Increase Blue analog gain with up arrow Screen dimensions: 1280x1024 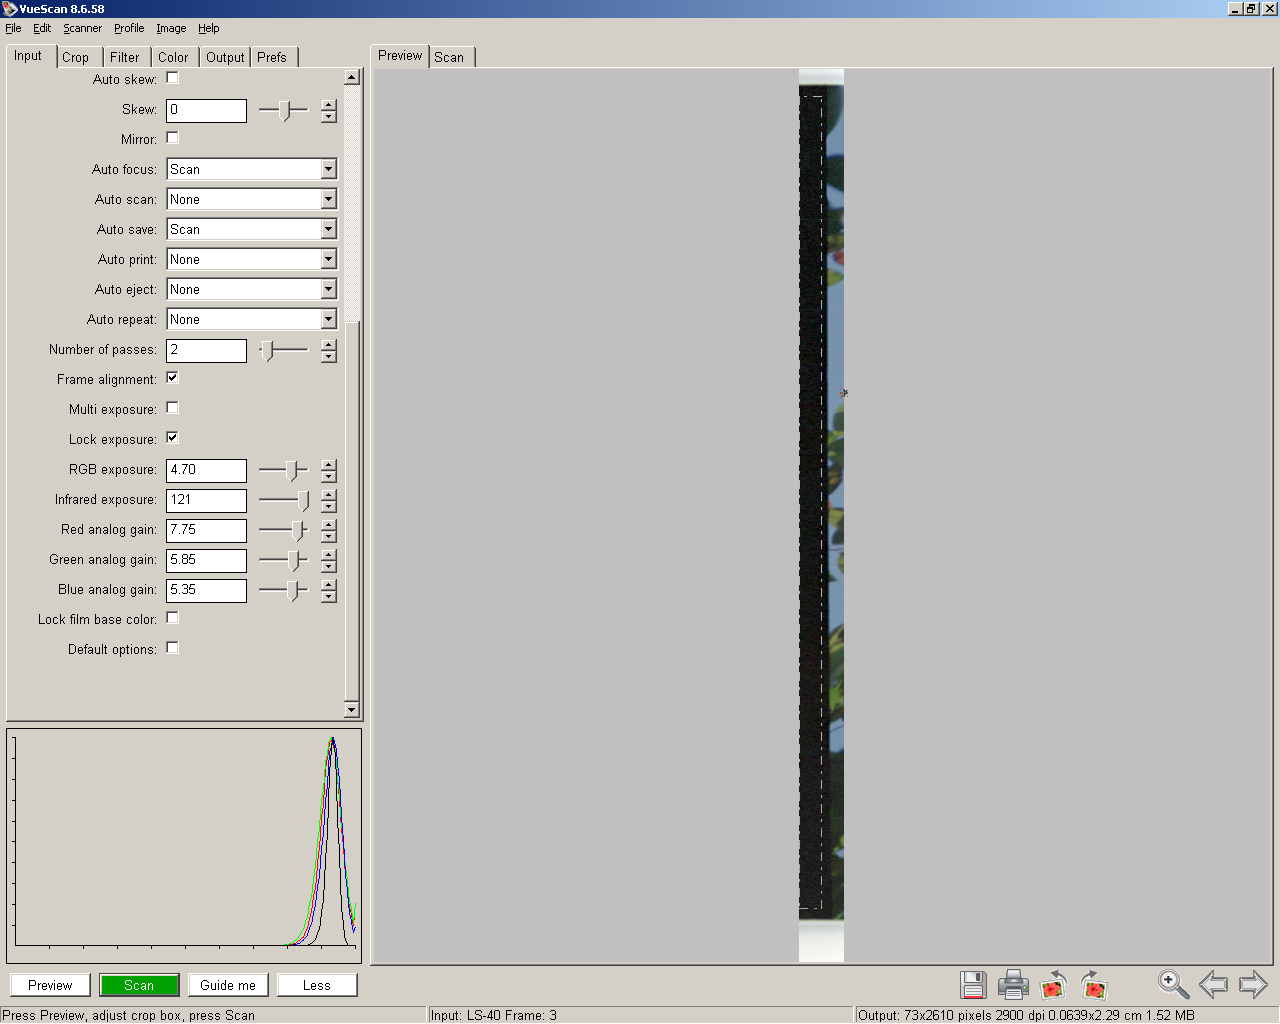click(x=329, y=585)
